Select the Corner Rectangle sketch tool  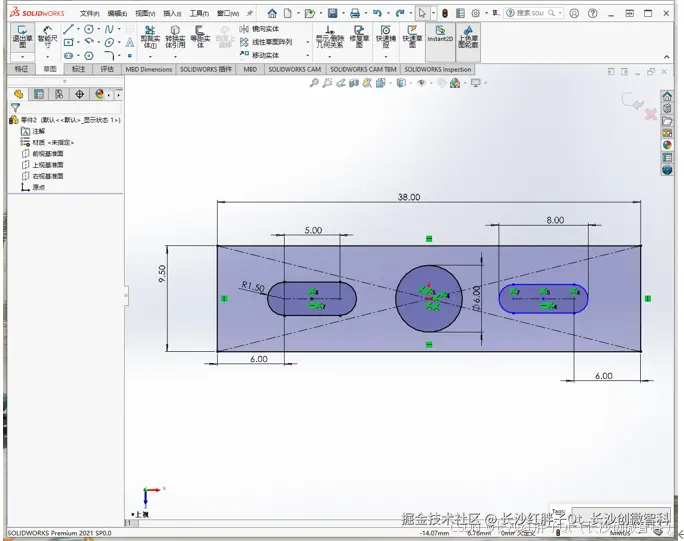tap(68, 42)
